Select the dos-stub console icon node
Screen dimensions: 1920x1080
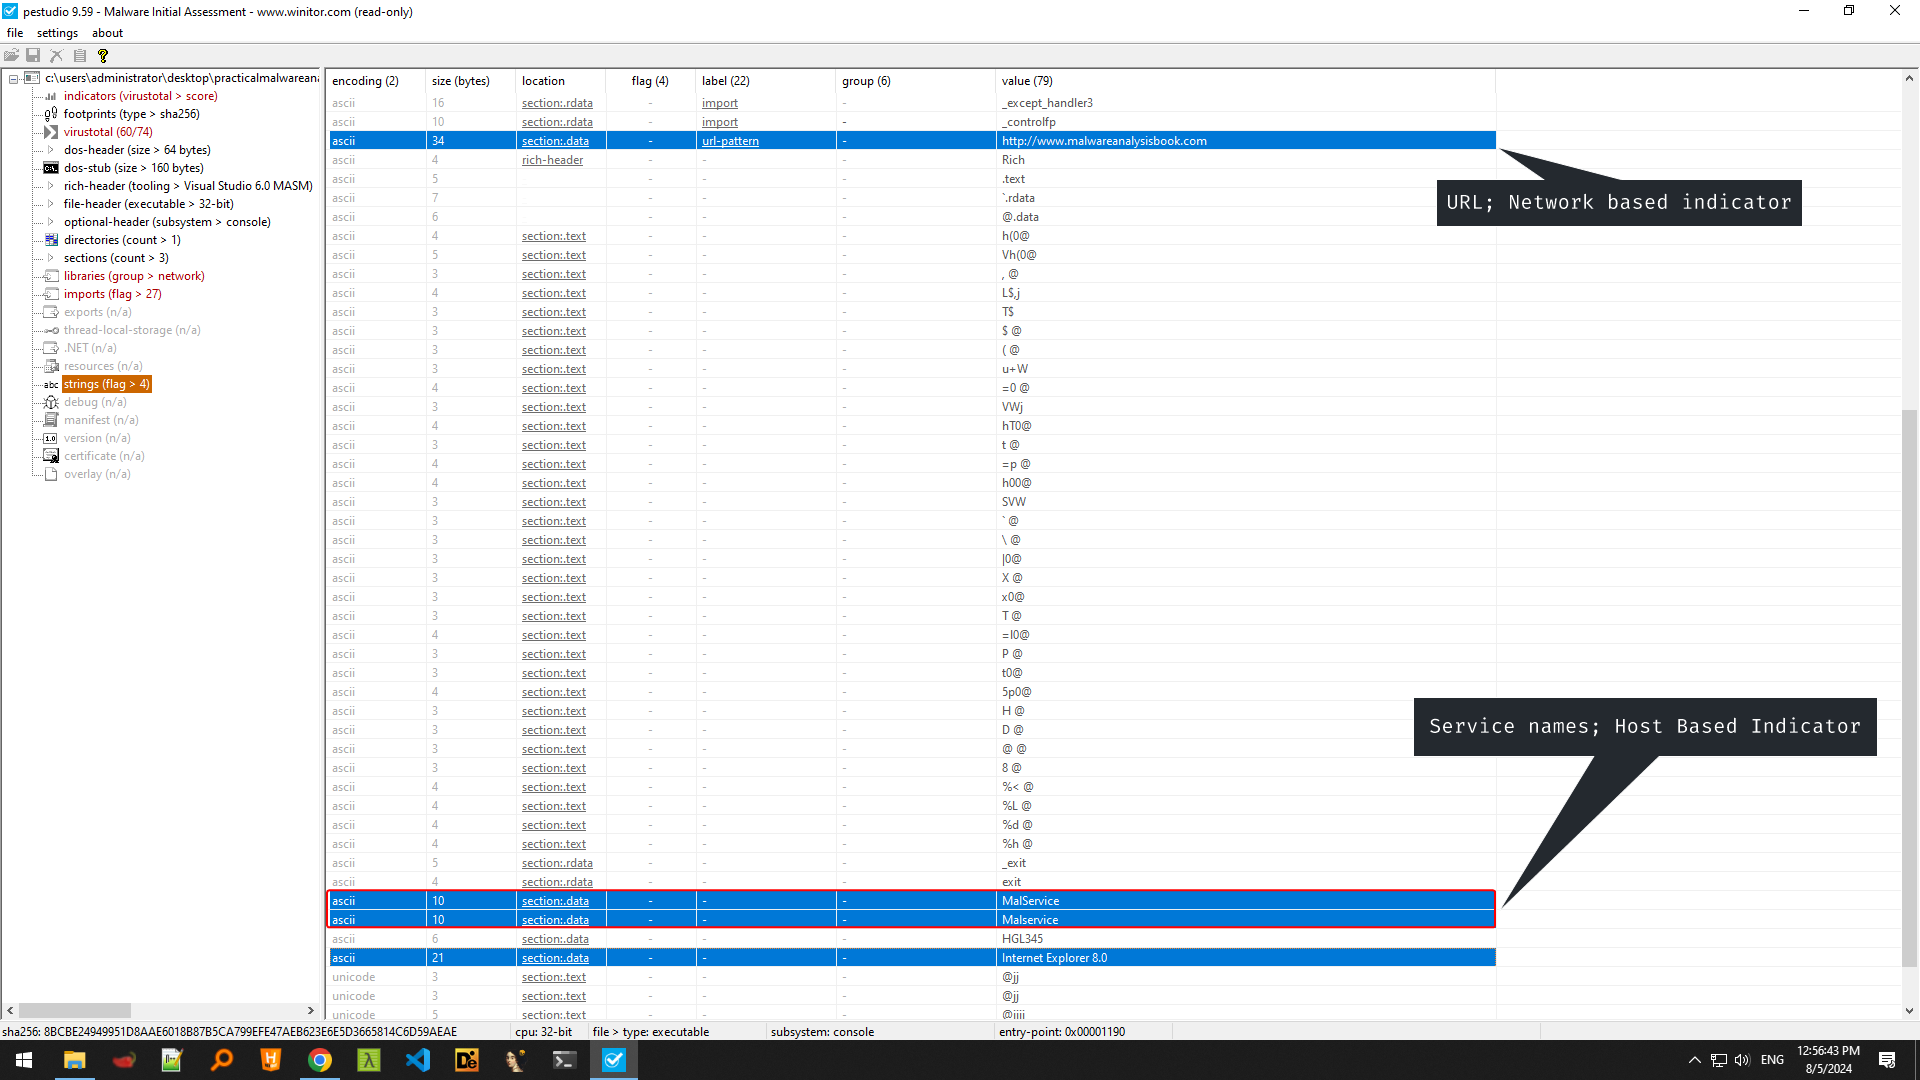click(x=133, y=168)
